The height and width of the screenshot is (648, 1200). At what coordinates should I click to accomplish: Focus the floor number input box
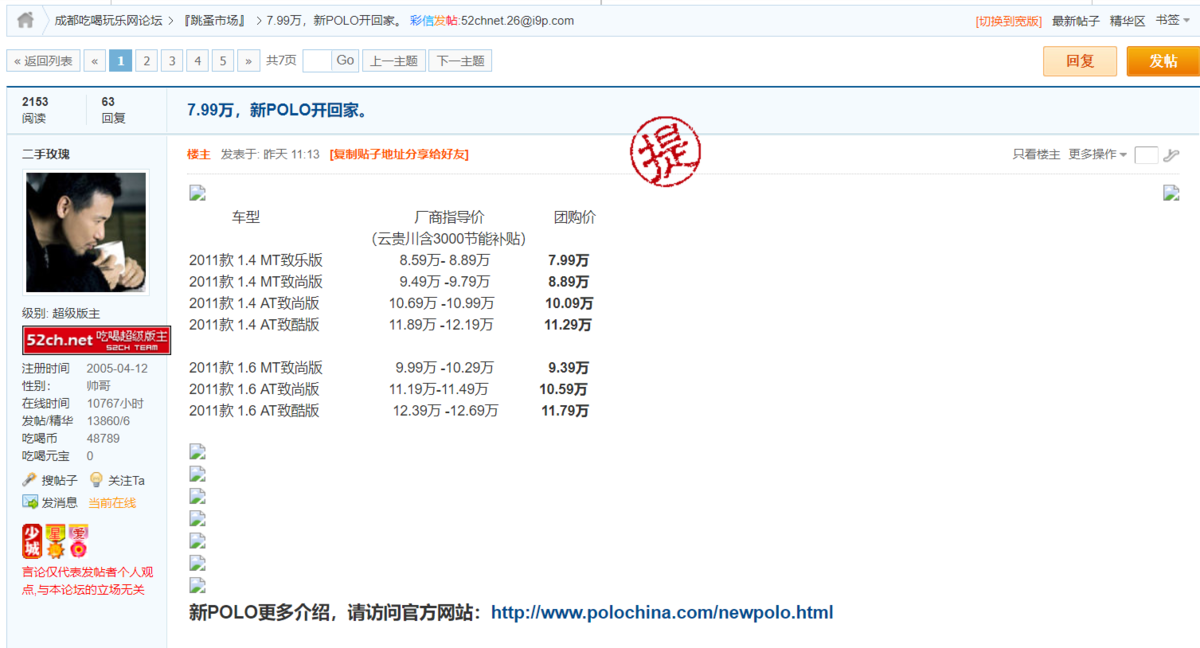1147,155
